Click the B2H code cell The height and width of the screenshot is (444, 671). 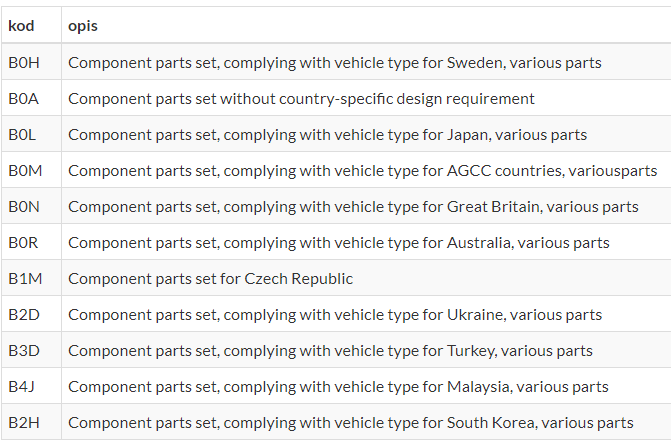point(23,422)
